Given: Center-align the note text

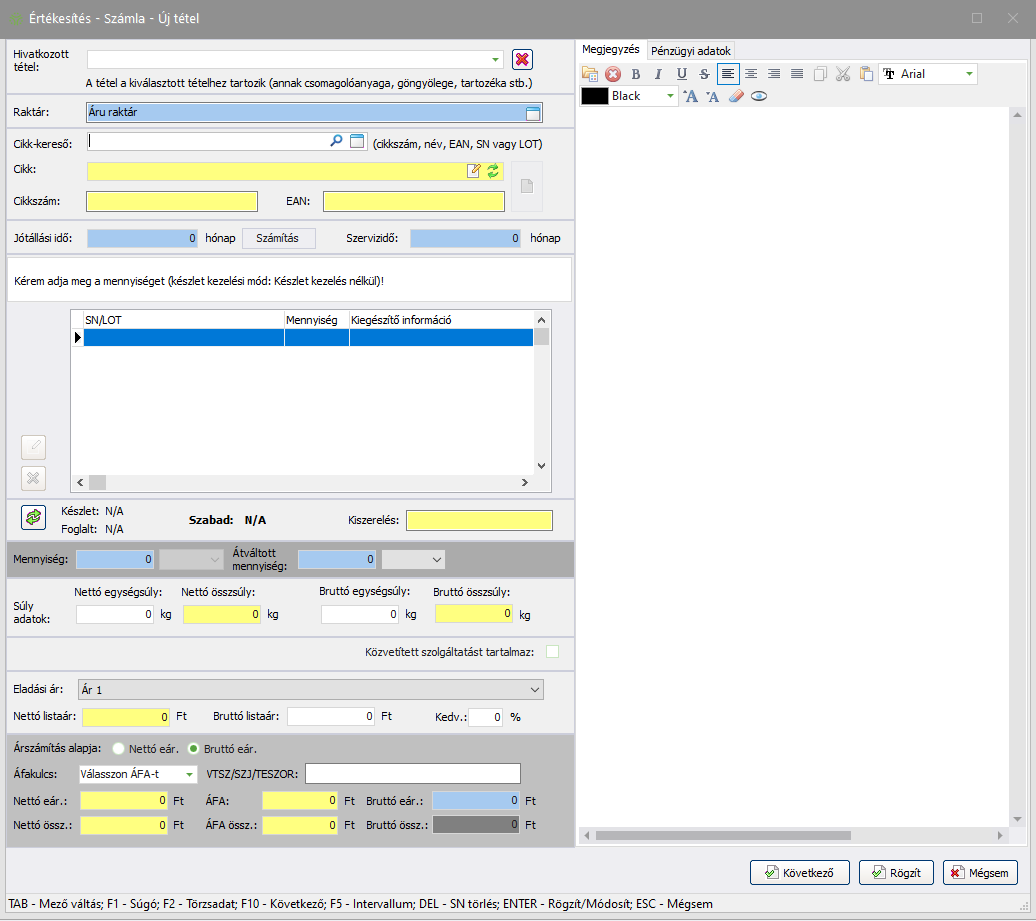Looking at the screenshot, I should [750, 74].
